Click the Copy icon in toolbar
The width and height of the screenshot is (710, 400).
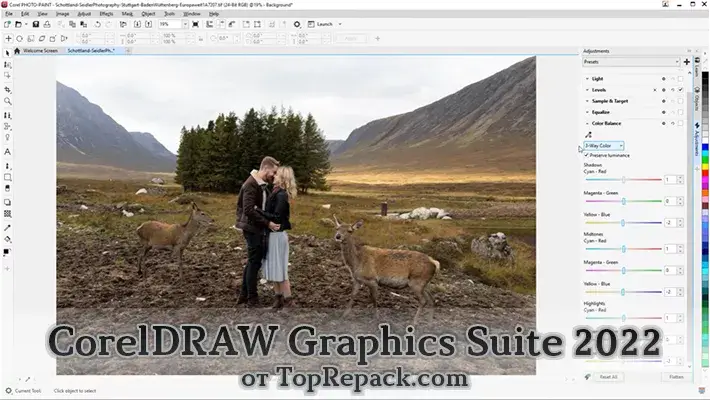[72, 24]
